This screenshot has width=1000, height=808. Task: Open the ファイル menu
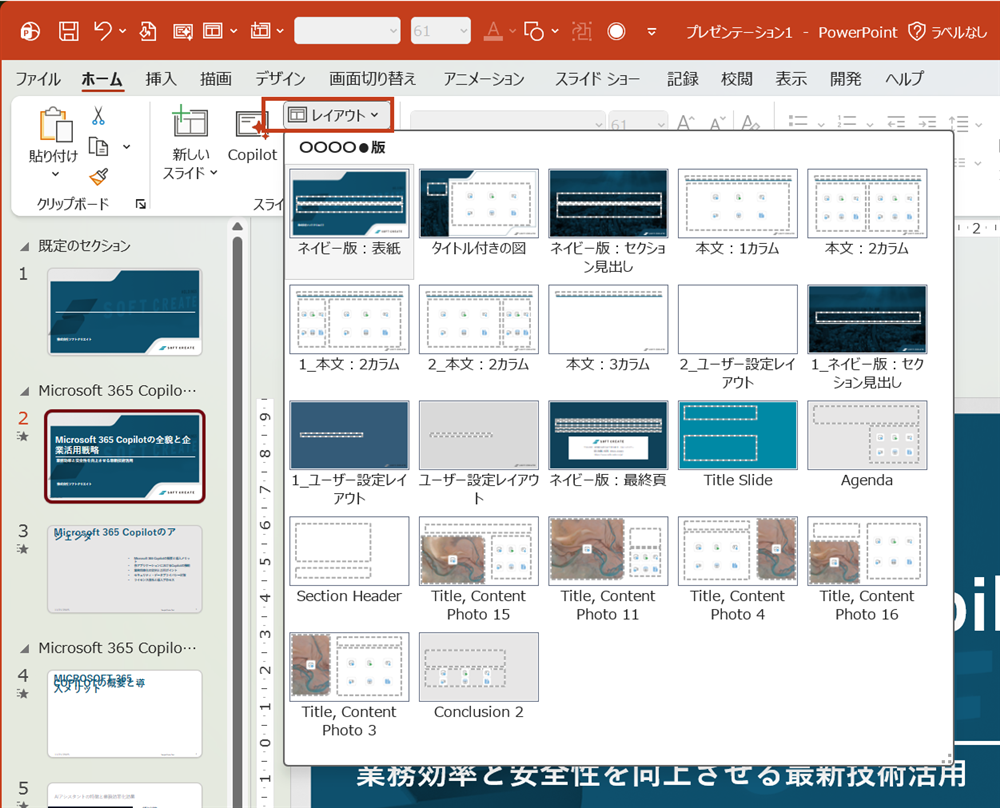(38, 79)
